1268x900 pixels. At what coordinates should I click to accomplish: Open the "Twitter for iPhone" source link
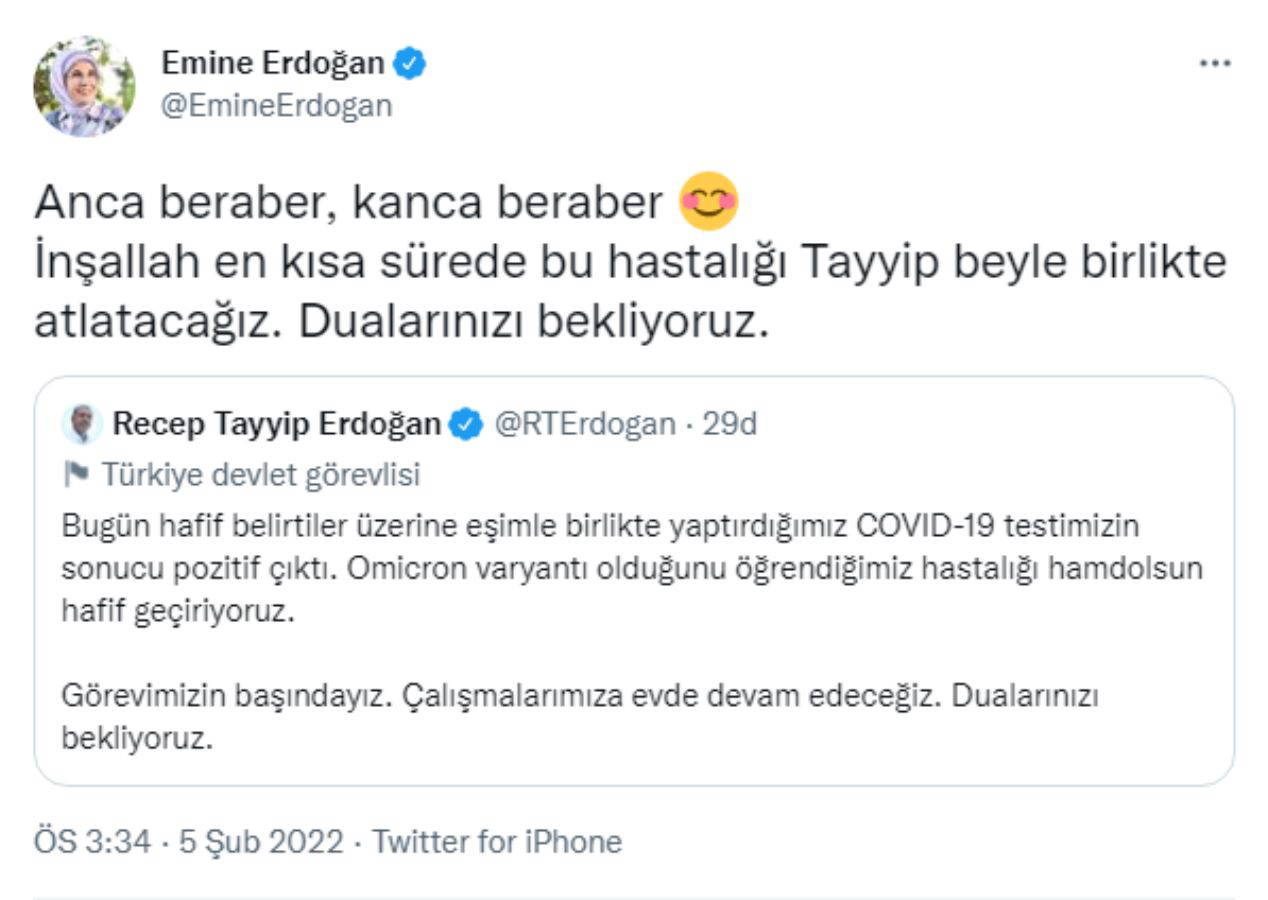coord(497,841)
